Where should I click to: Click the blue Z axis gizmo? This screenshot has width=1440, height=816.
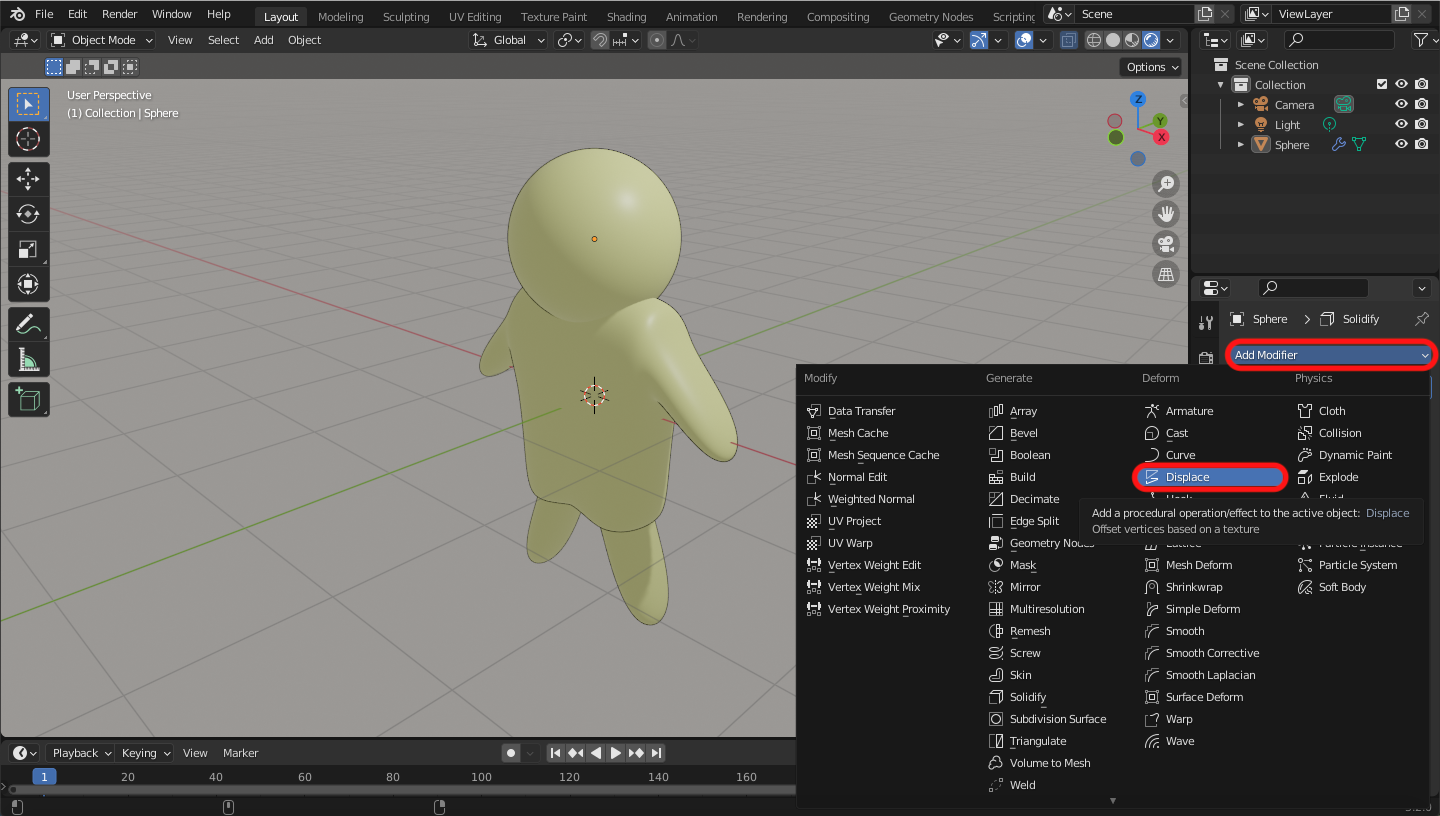pyautogui.click(x=1138, y=99)
